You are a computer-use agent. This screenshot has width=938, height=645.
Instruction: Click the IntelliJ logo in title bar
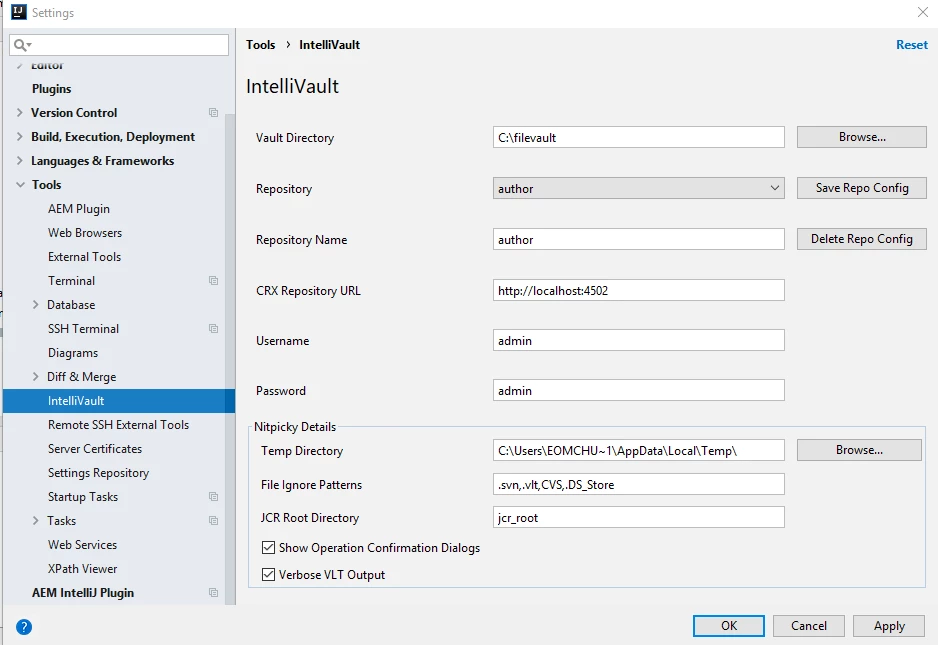pyautogui.click(x=19, y=12)
